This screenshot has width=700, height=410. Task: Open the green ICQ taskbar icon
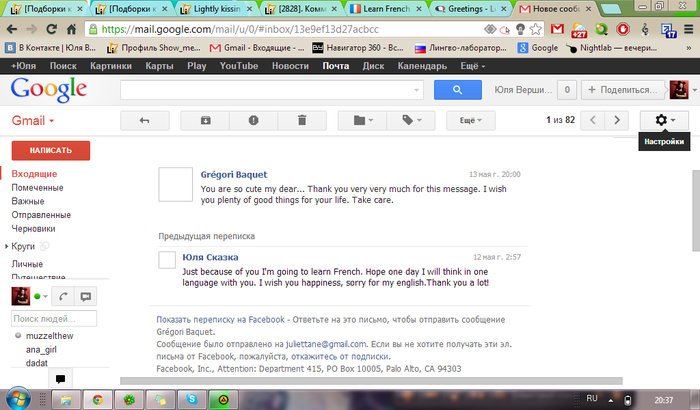[129, 399]
